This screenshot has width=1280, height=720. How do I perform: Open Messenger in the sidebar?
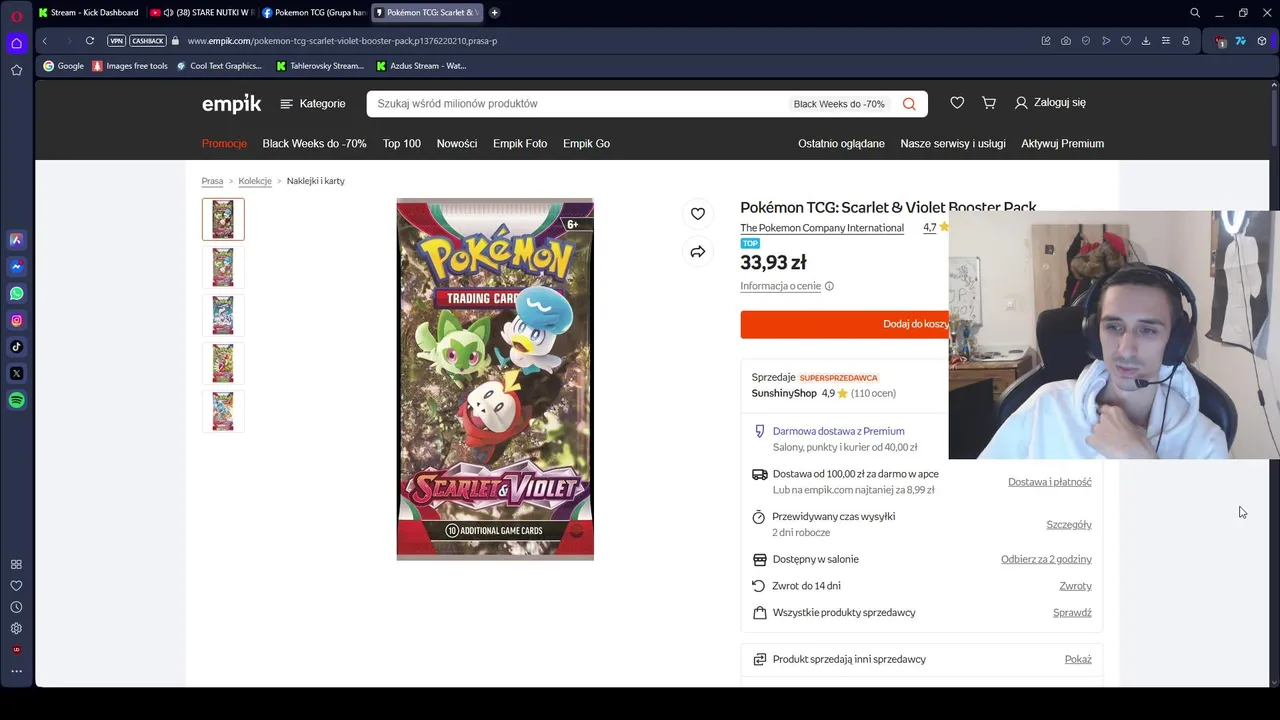point(16,267)
